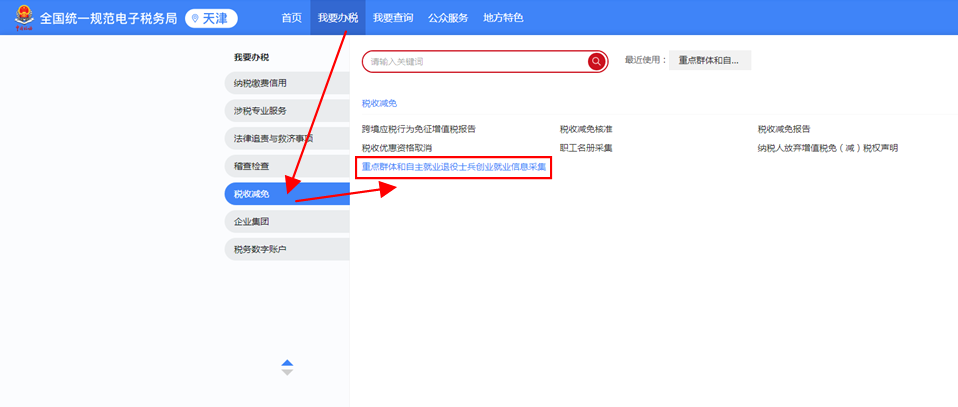
Task: Select 企业集团 in sidebar
Action: point(287,221)
